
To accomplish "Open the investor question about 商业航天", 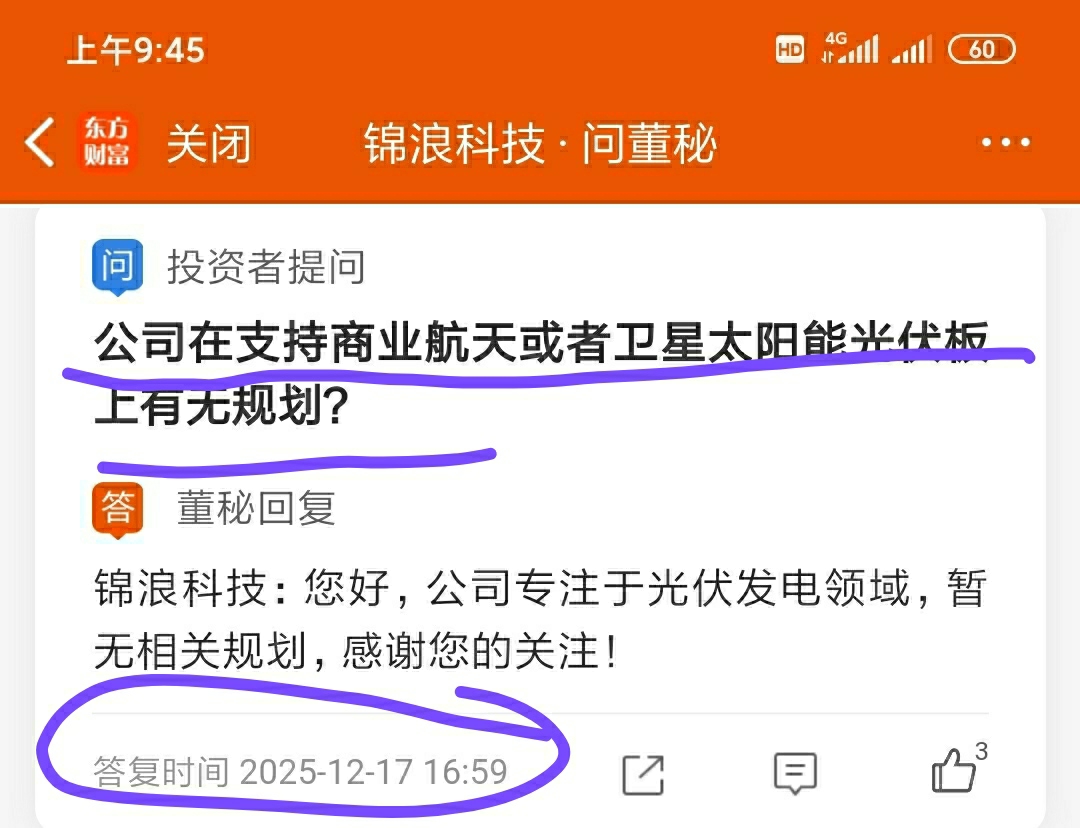I will [541, 373].
